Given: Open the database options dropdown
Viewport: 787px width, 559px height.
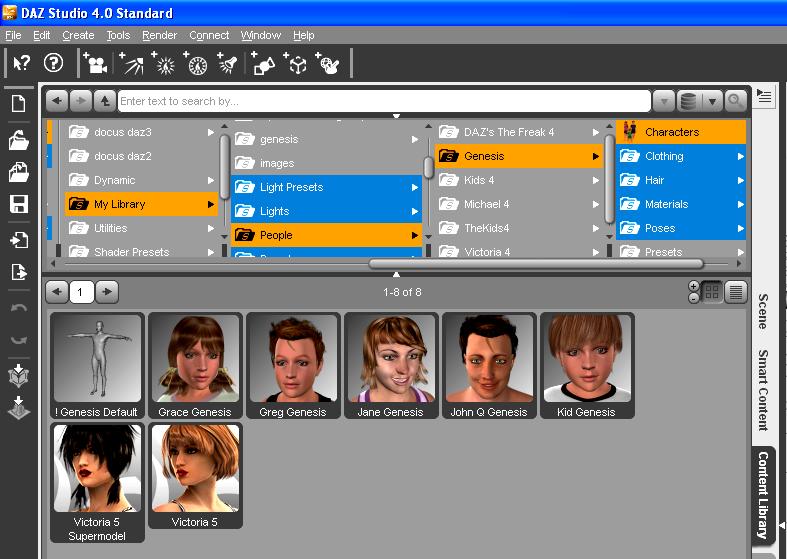Looking at the screenshot, I should tap(712, 101).
